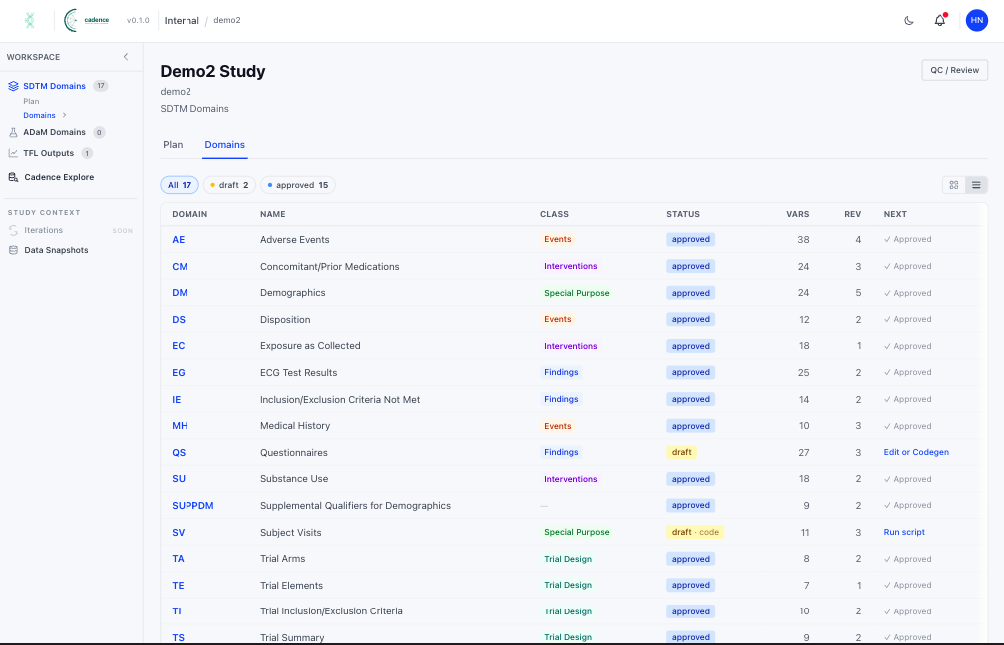Open Cadence Explore in sidebar
The height and width of the screenshot is (645, 1004).
coord(59,177)
